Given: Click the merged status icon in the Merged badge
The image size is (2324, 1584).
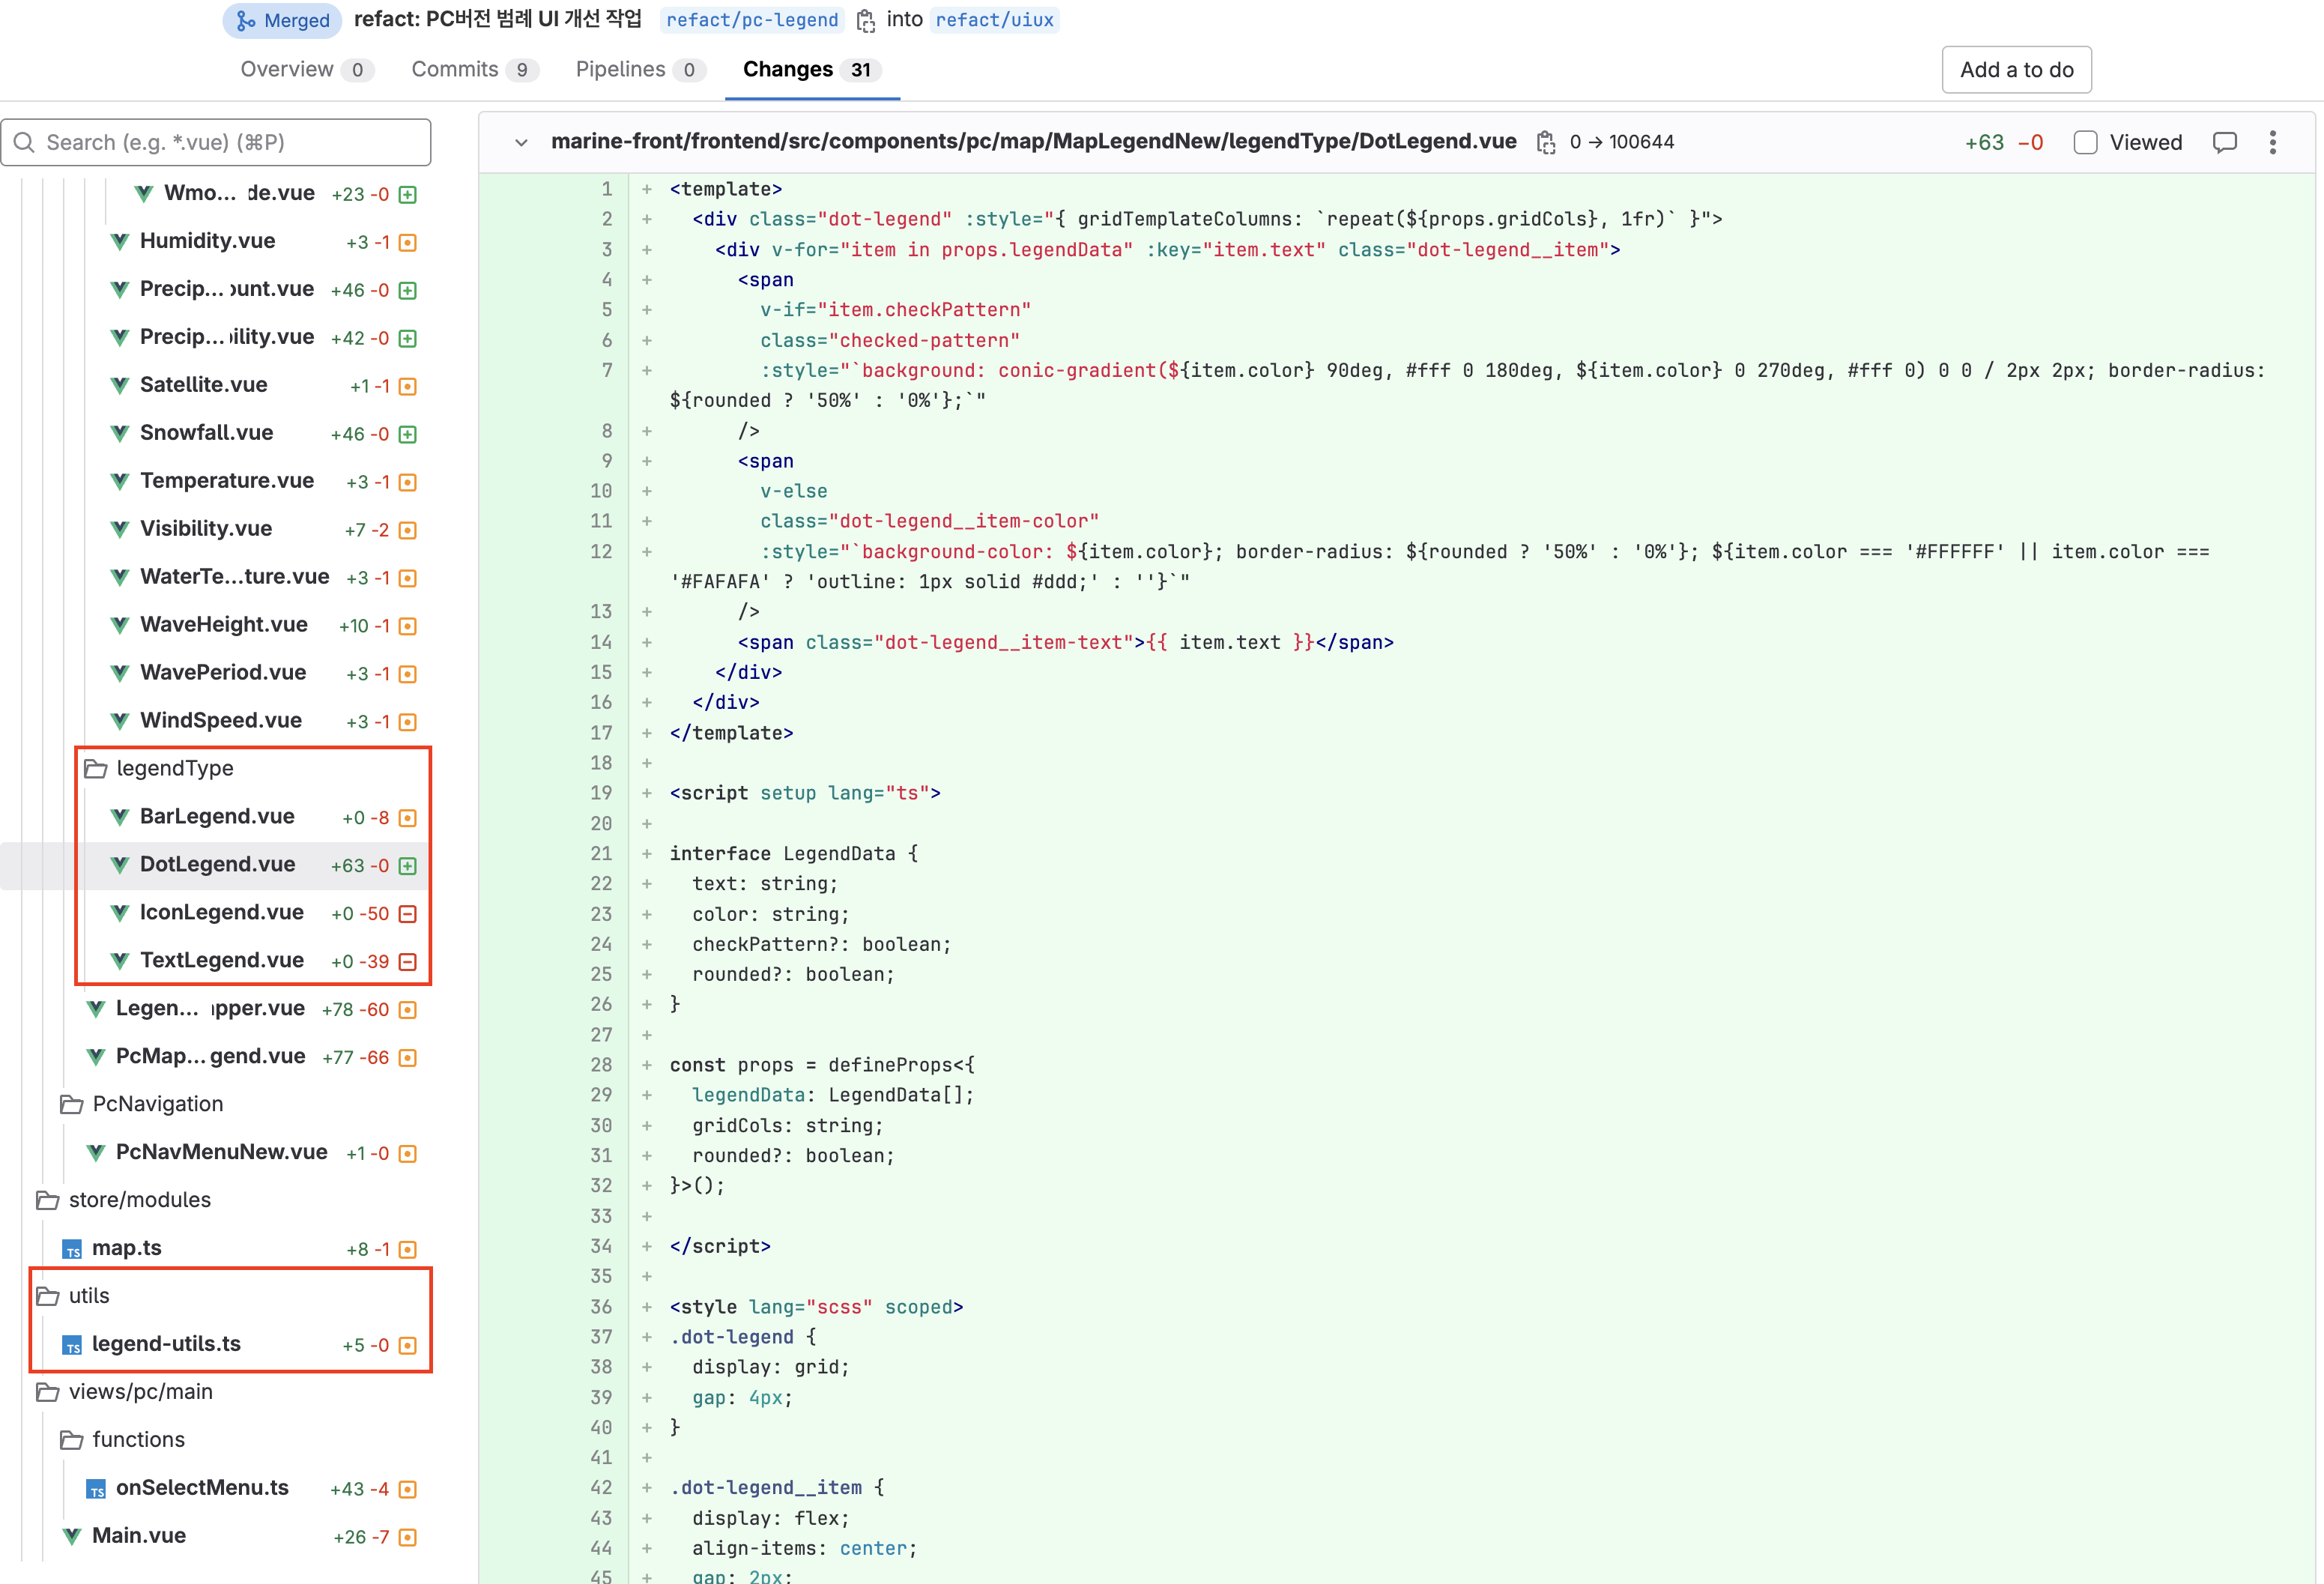Looking at the screenshot, I should click(245, 21).
